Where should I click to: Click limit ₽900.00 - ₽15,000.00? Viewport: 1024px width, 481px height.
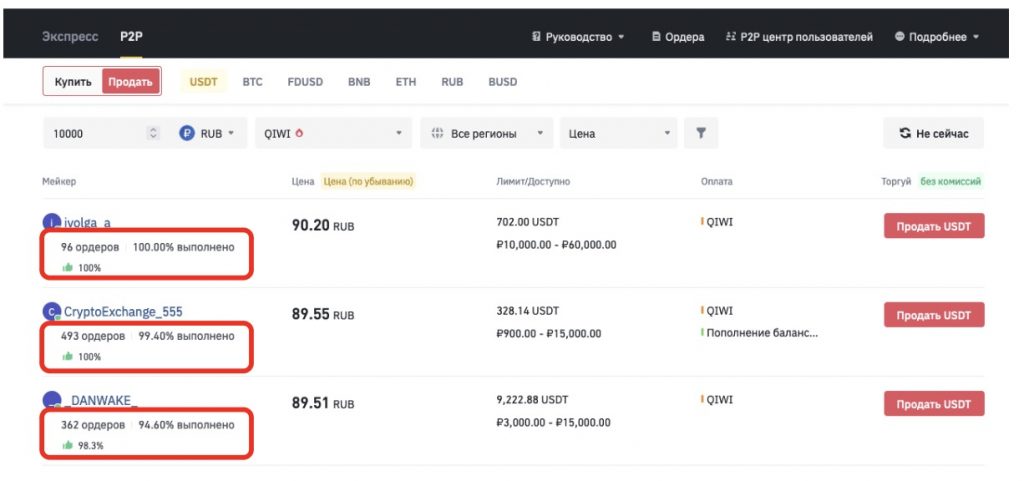coord(549,334)
